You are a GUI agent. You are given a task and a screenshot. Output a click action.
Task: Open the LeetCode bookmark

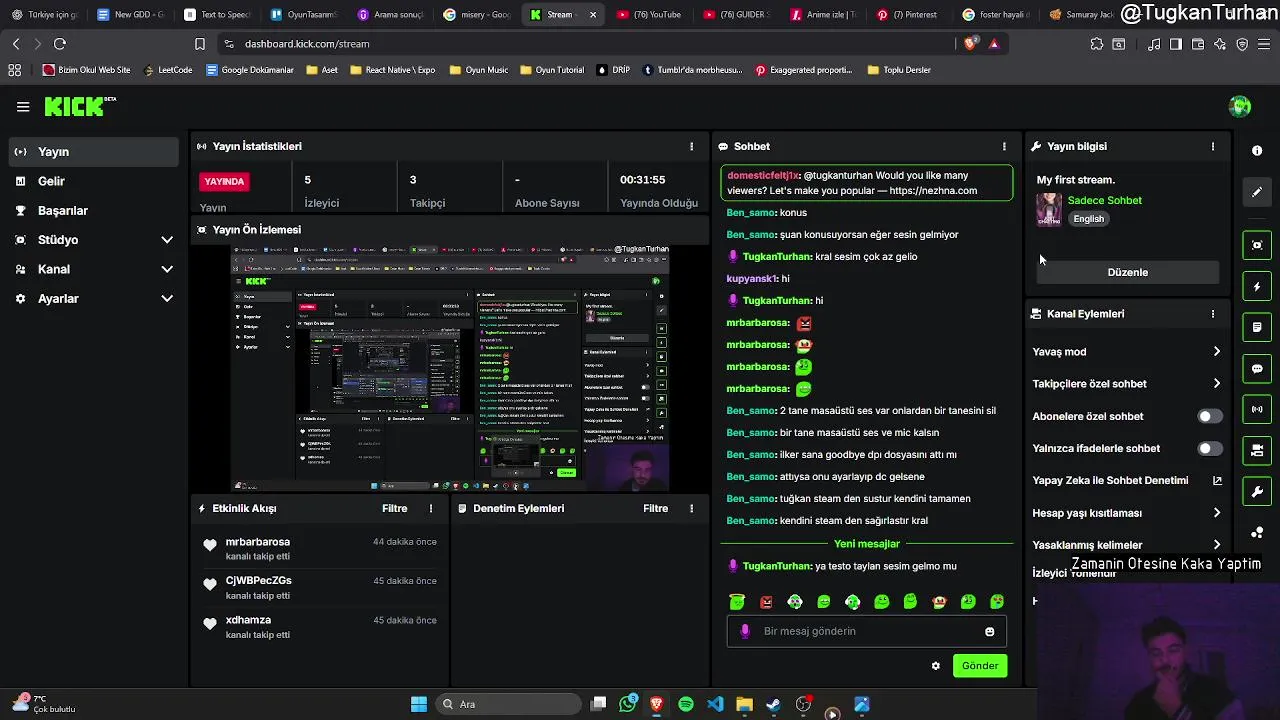click(x=167, y=70)
